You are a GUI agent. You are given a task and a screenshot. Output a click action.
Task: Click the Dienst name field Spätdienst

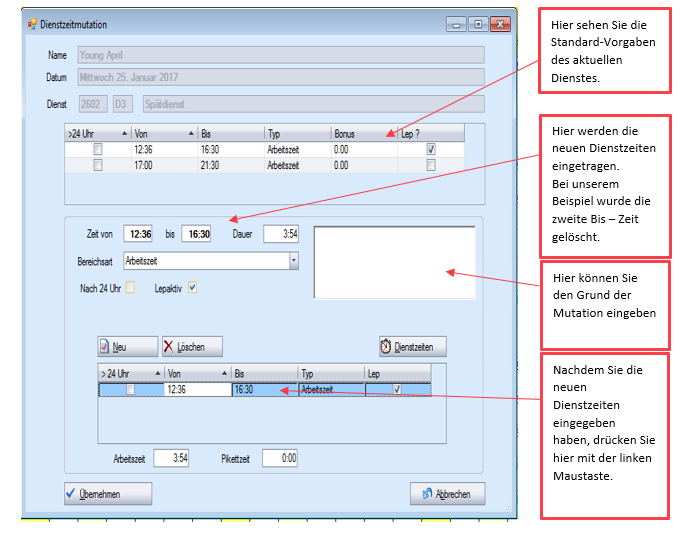click(314, 104)
